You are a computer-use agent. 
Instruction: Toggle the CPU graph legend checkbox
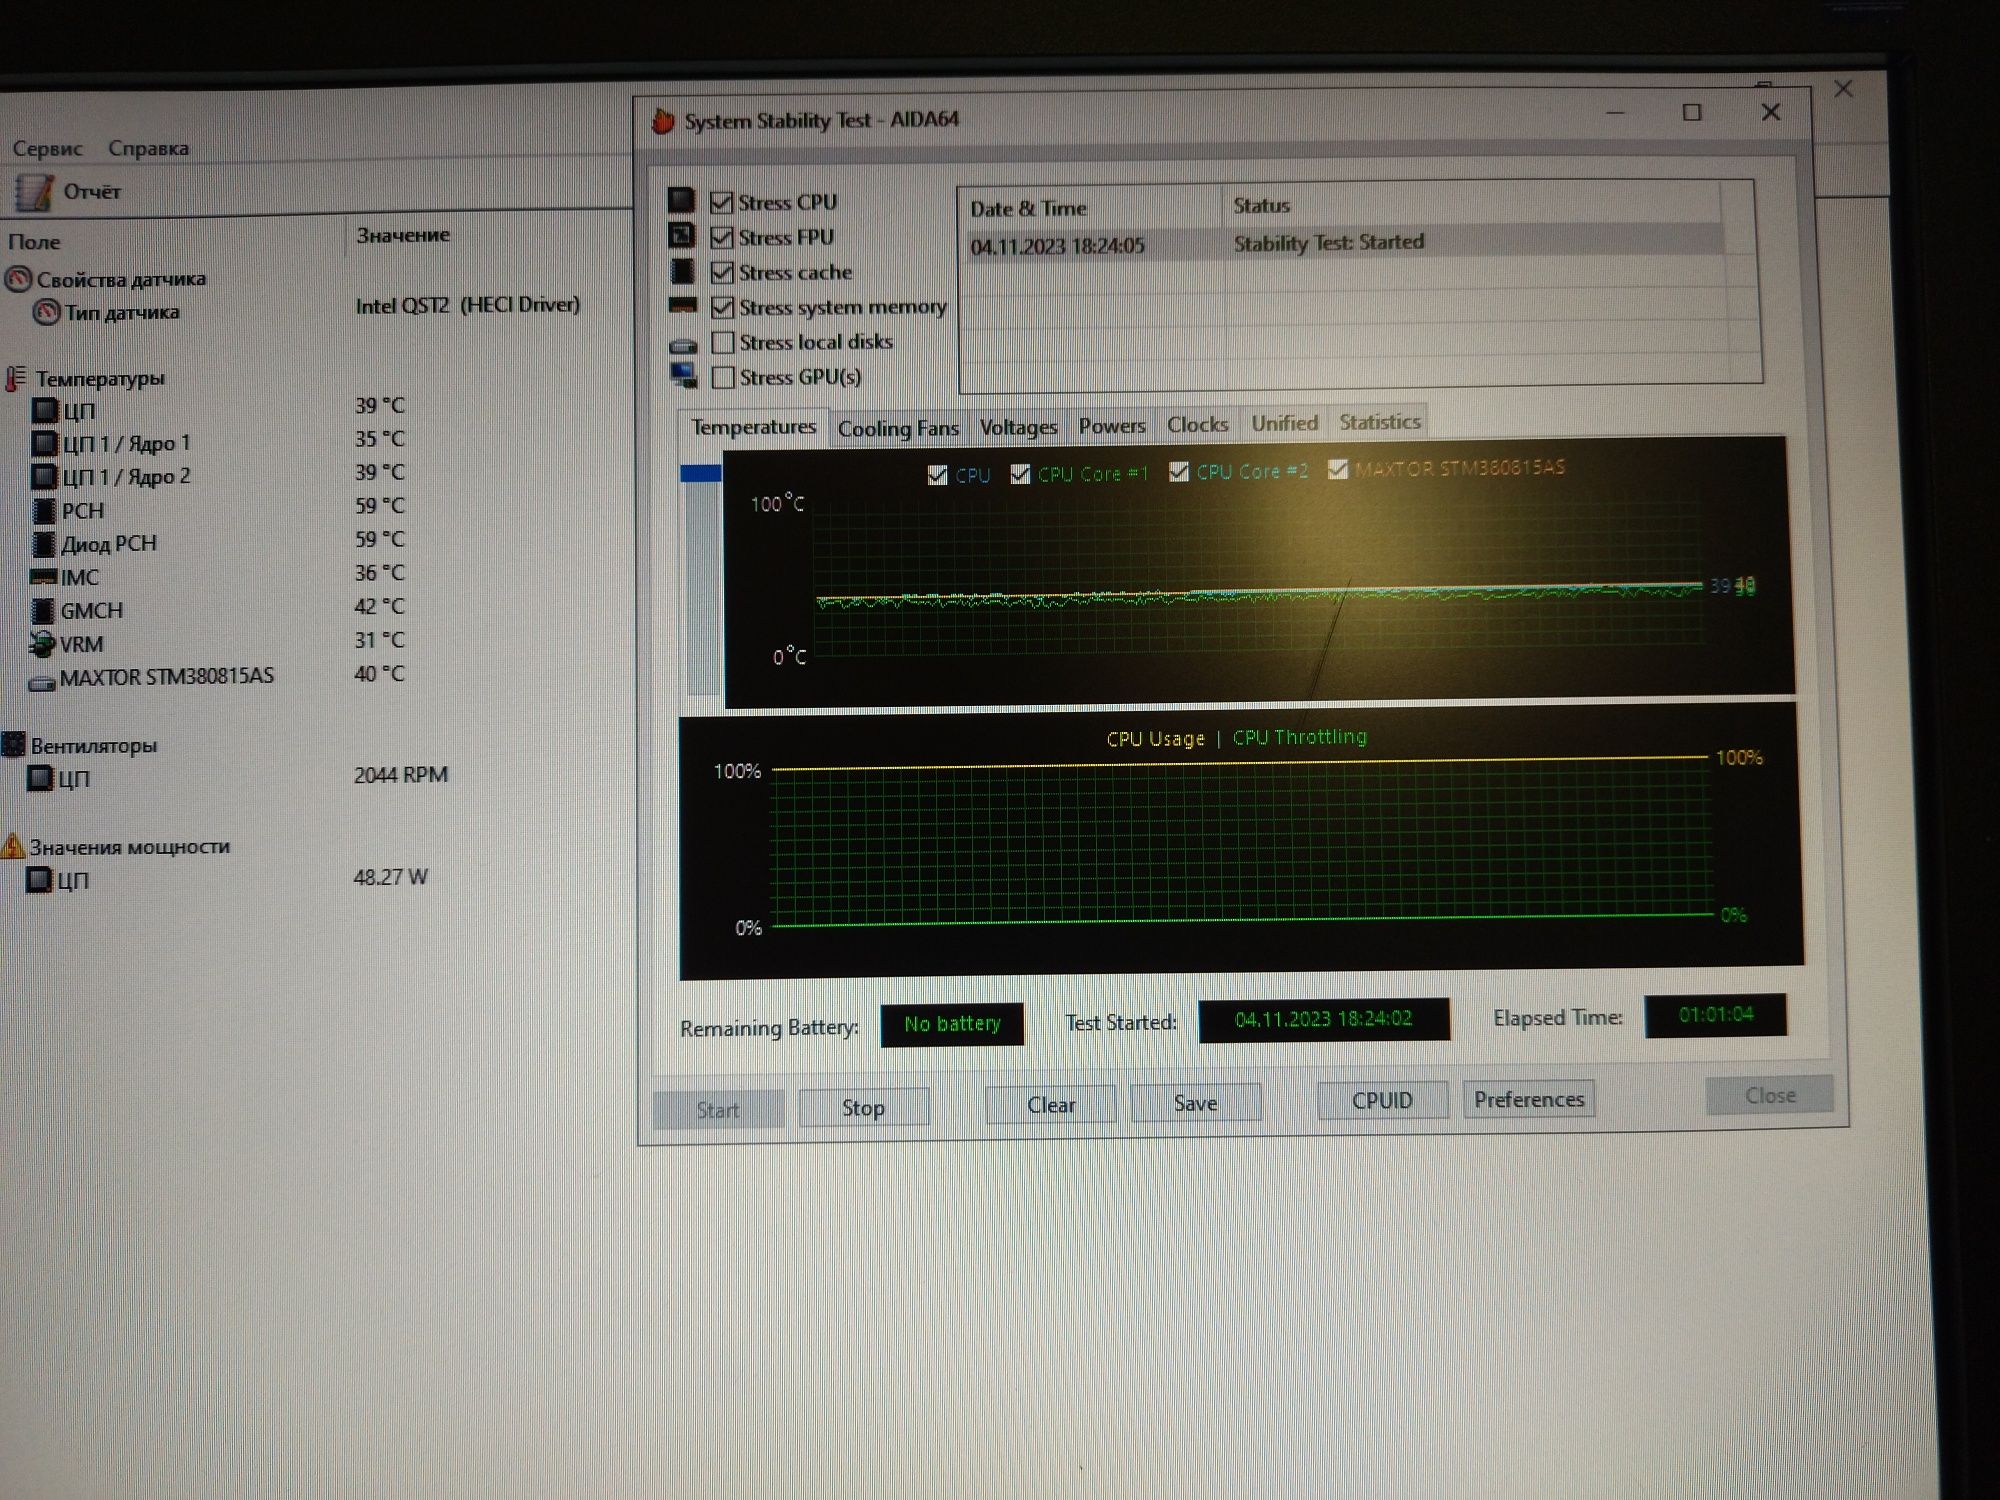click(x=937, y=475)
